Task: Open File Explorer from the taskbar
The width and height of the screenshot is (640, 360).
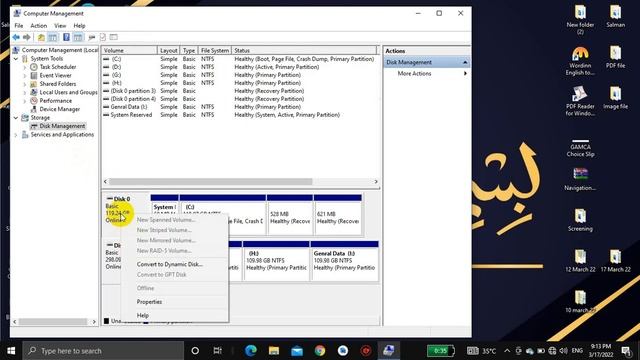Action: click(274, 351)
